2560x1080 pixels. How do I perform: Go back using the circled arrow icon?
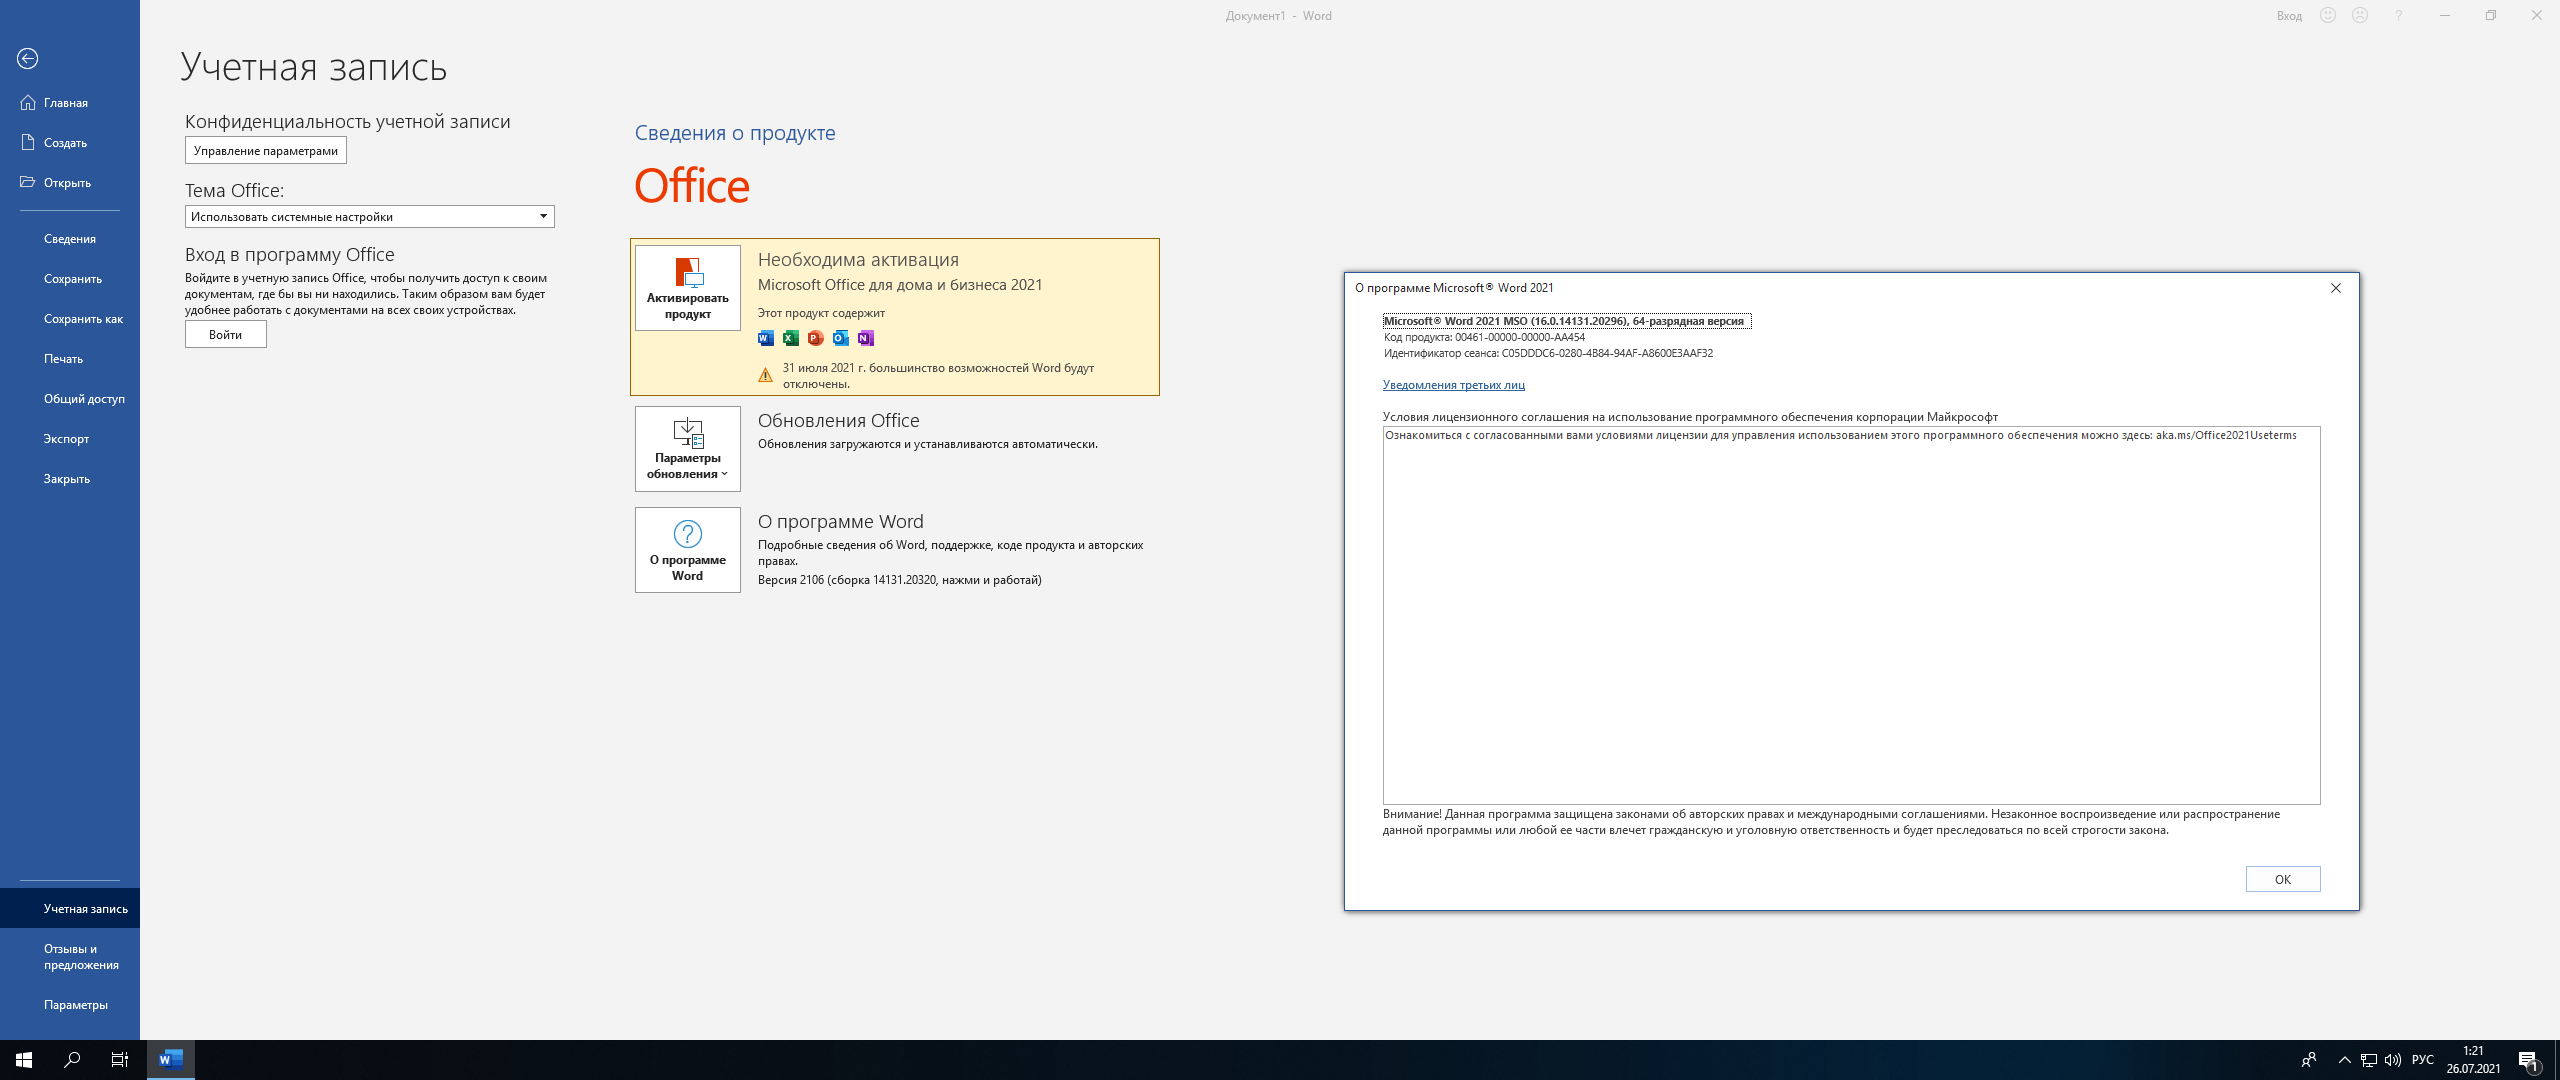coord(28,59)
